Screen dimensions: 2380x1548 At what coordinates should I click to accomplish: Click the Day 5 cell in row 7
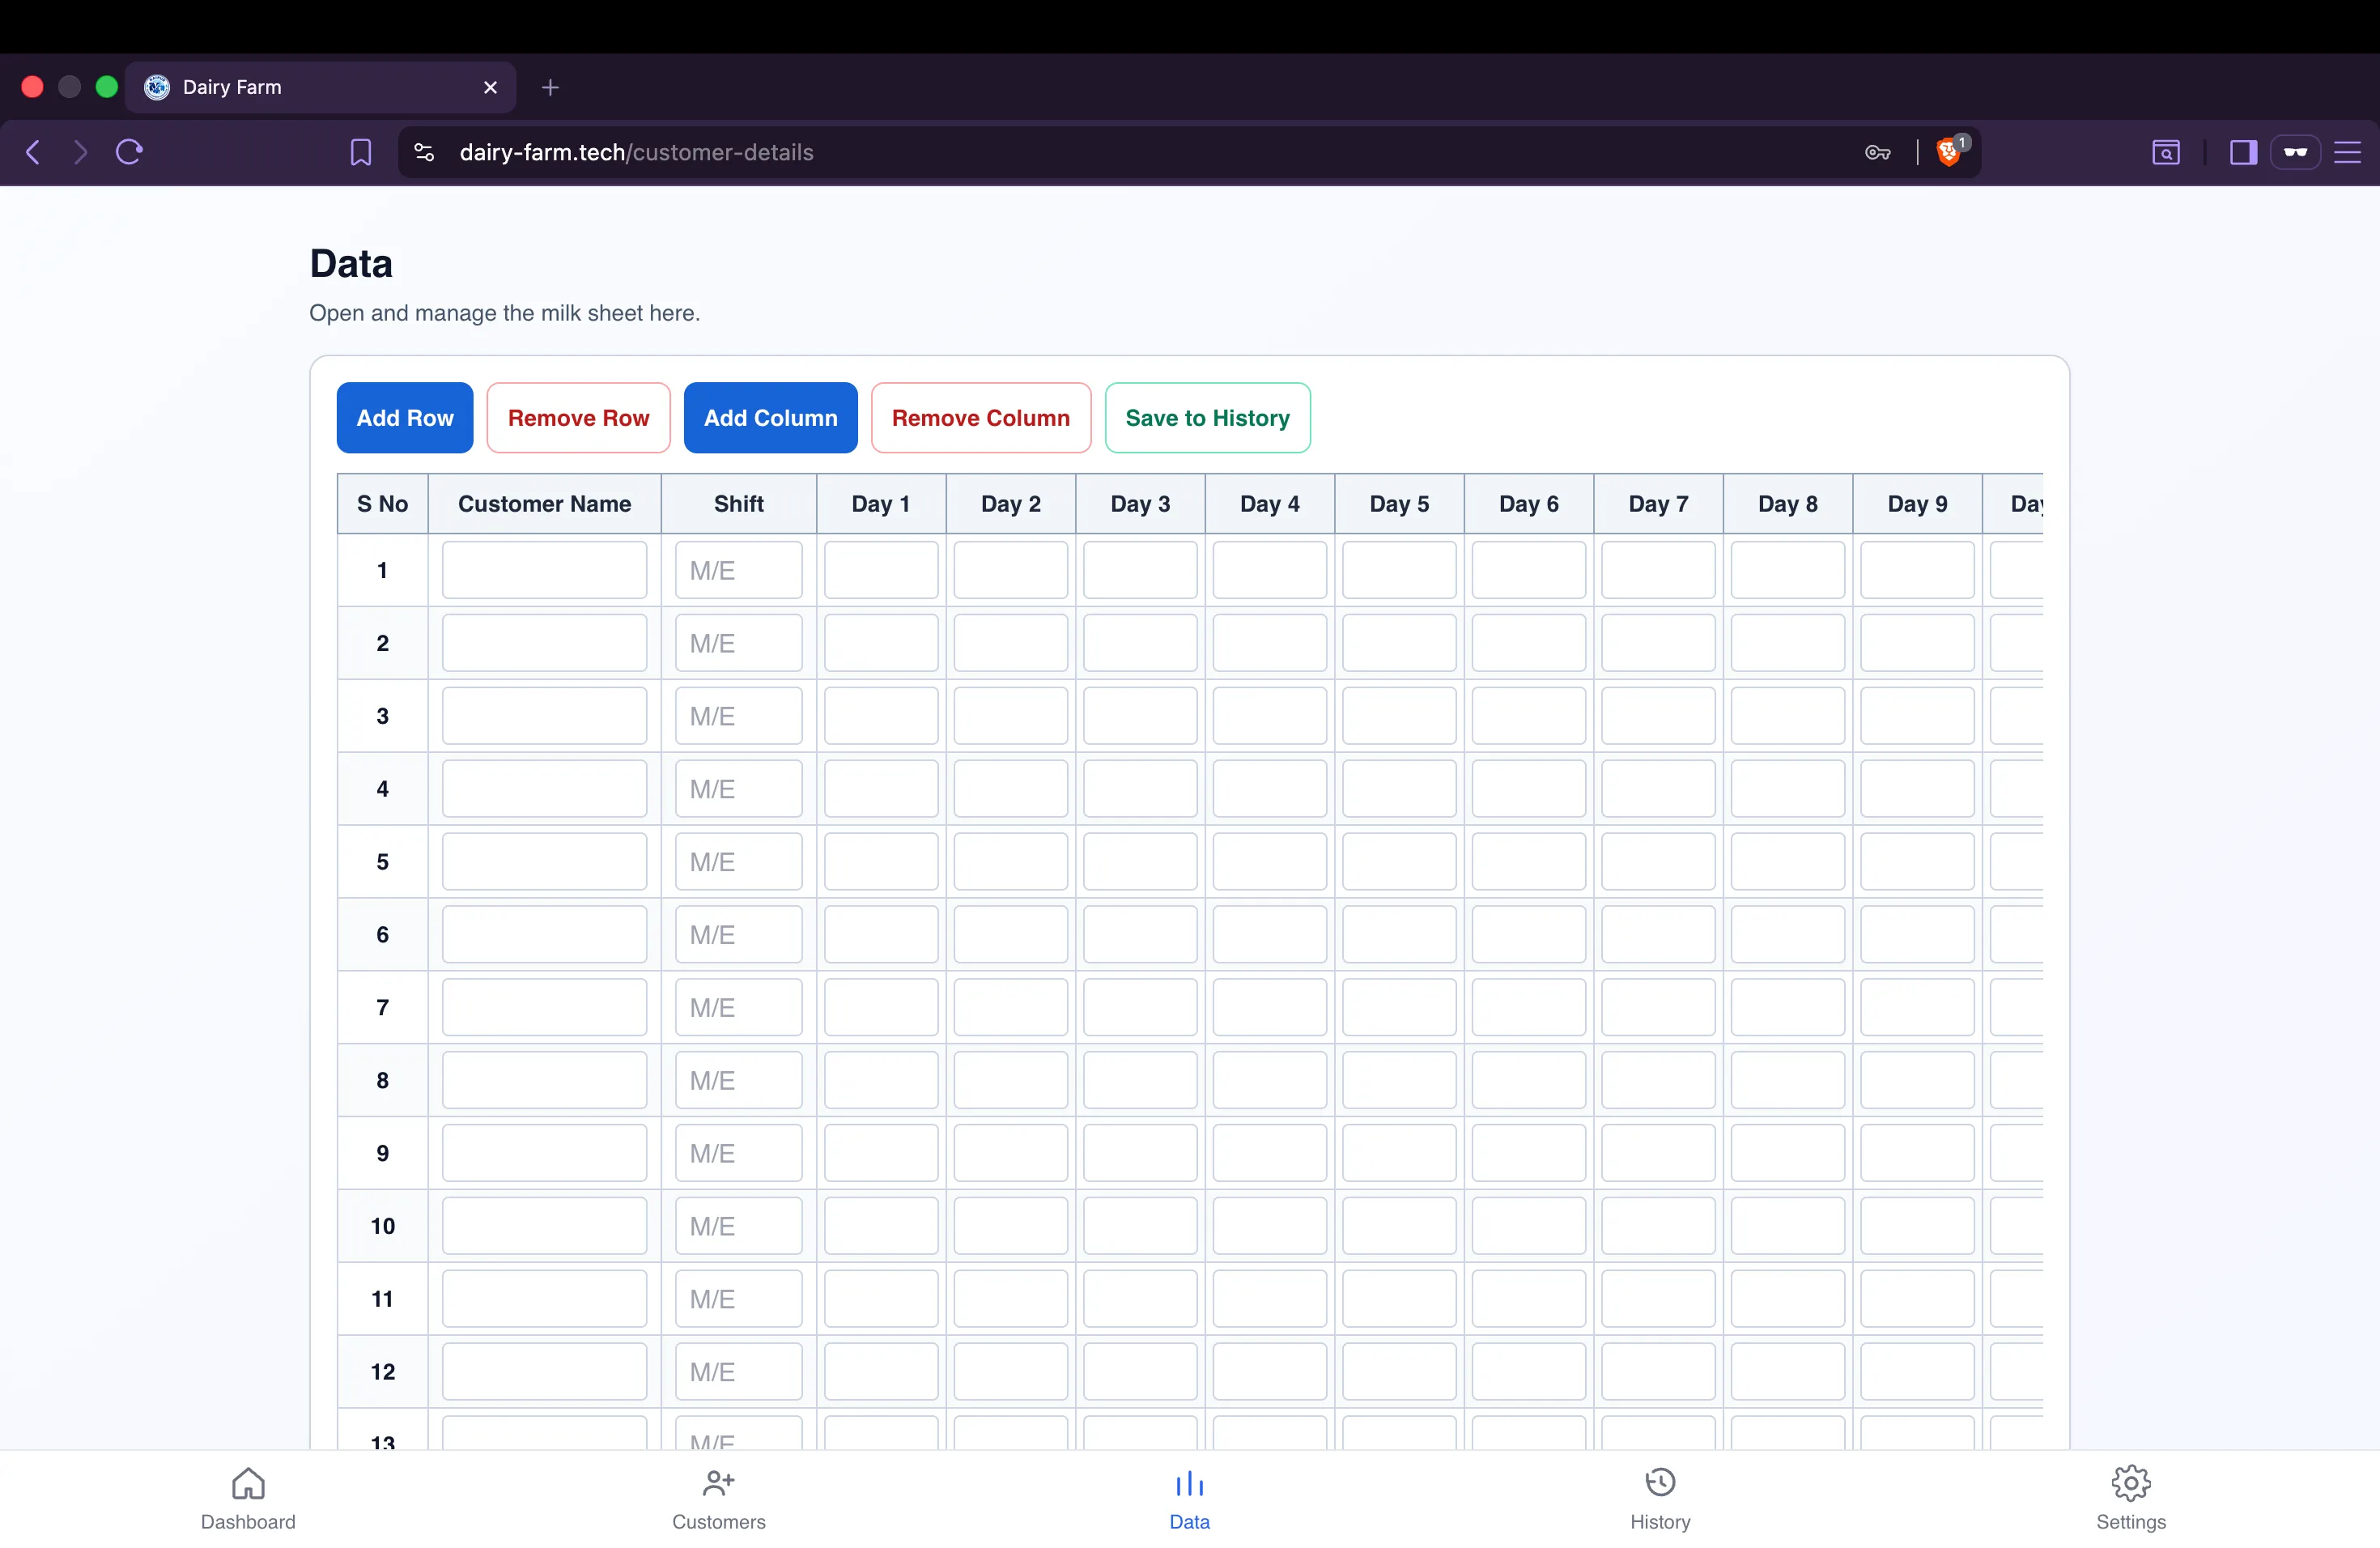tap(1399, 1007)
